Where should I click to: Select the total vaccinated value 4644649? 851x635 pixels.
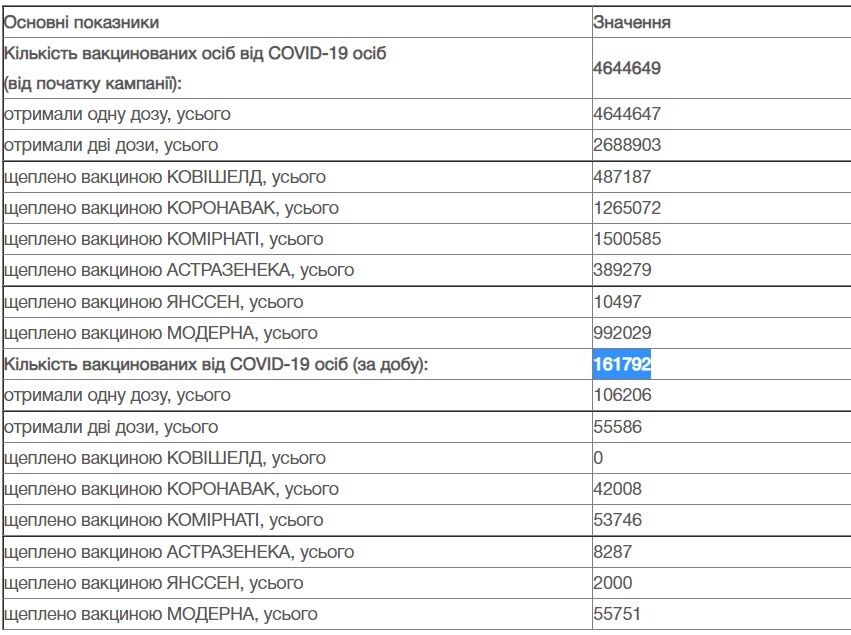pos(627,69)
